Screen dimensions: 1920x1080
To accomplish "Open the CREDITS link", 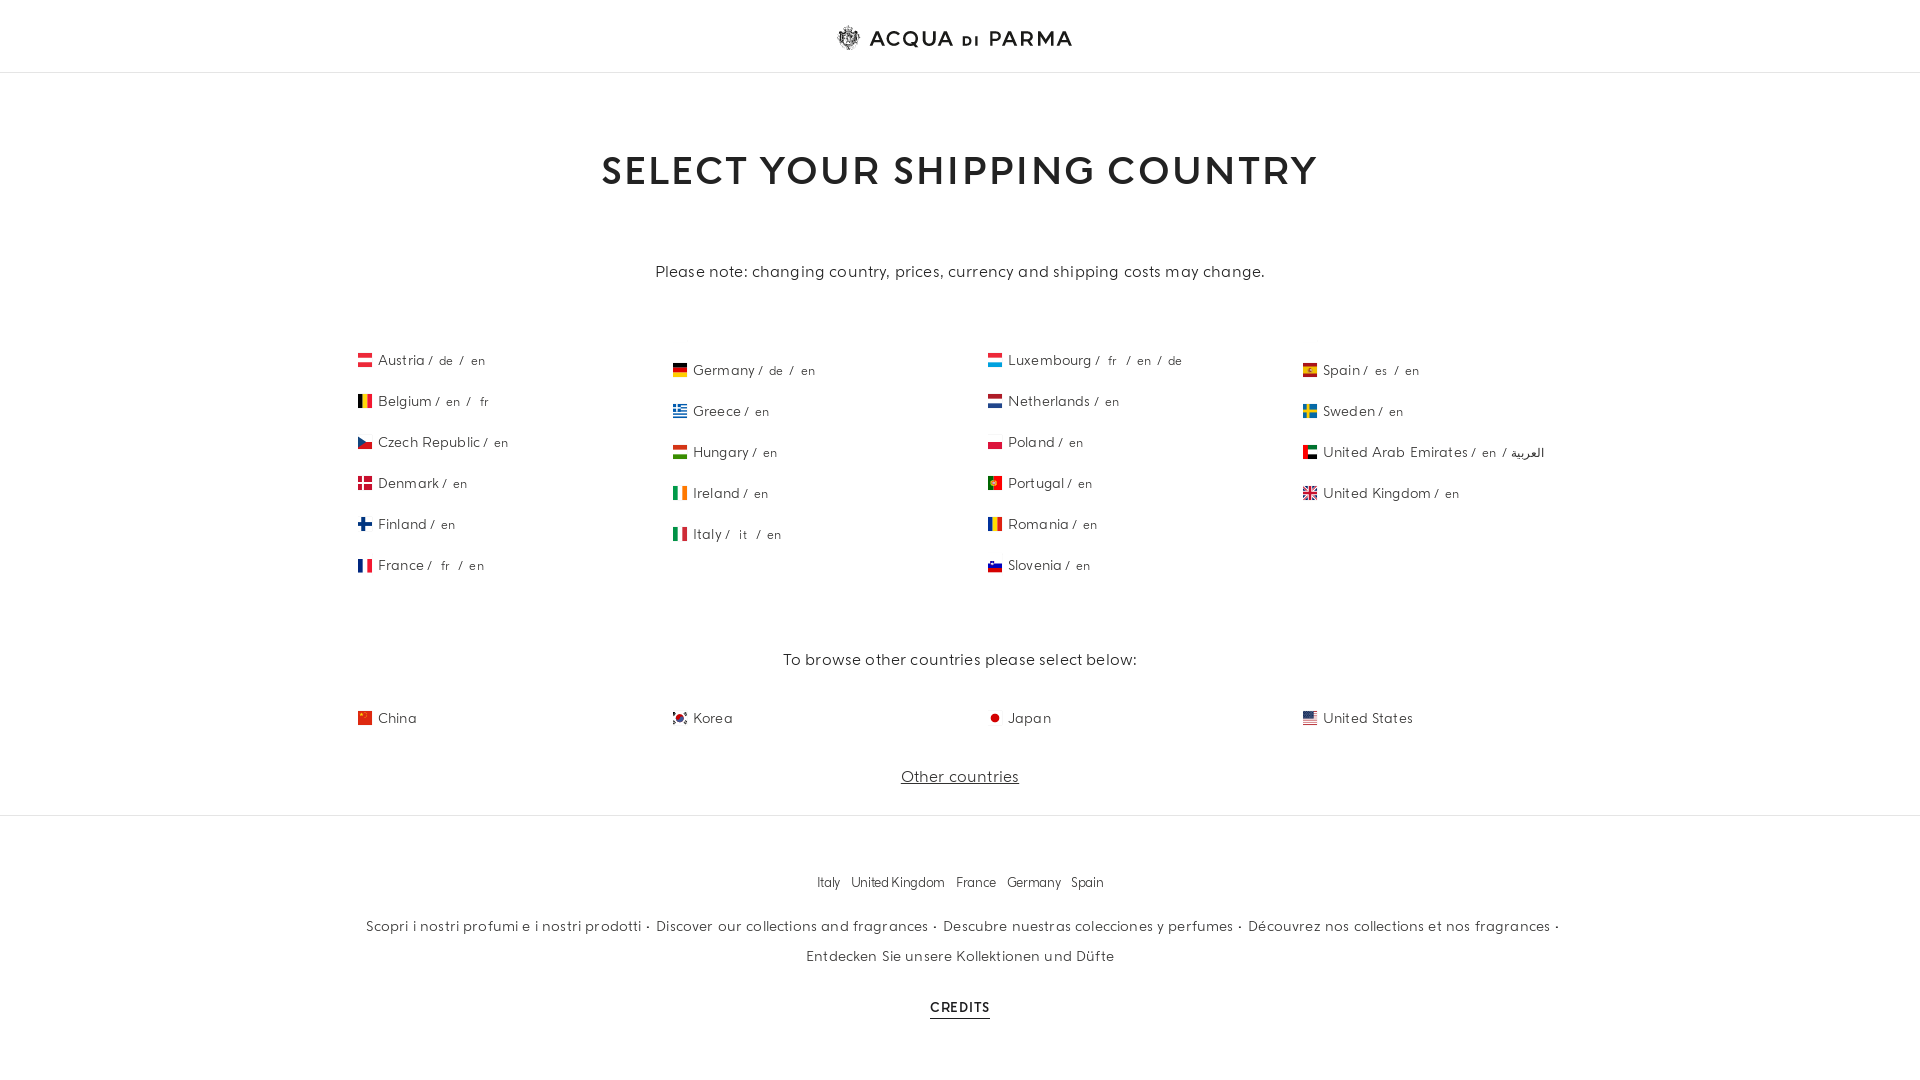I will pos(960,1008).
